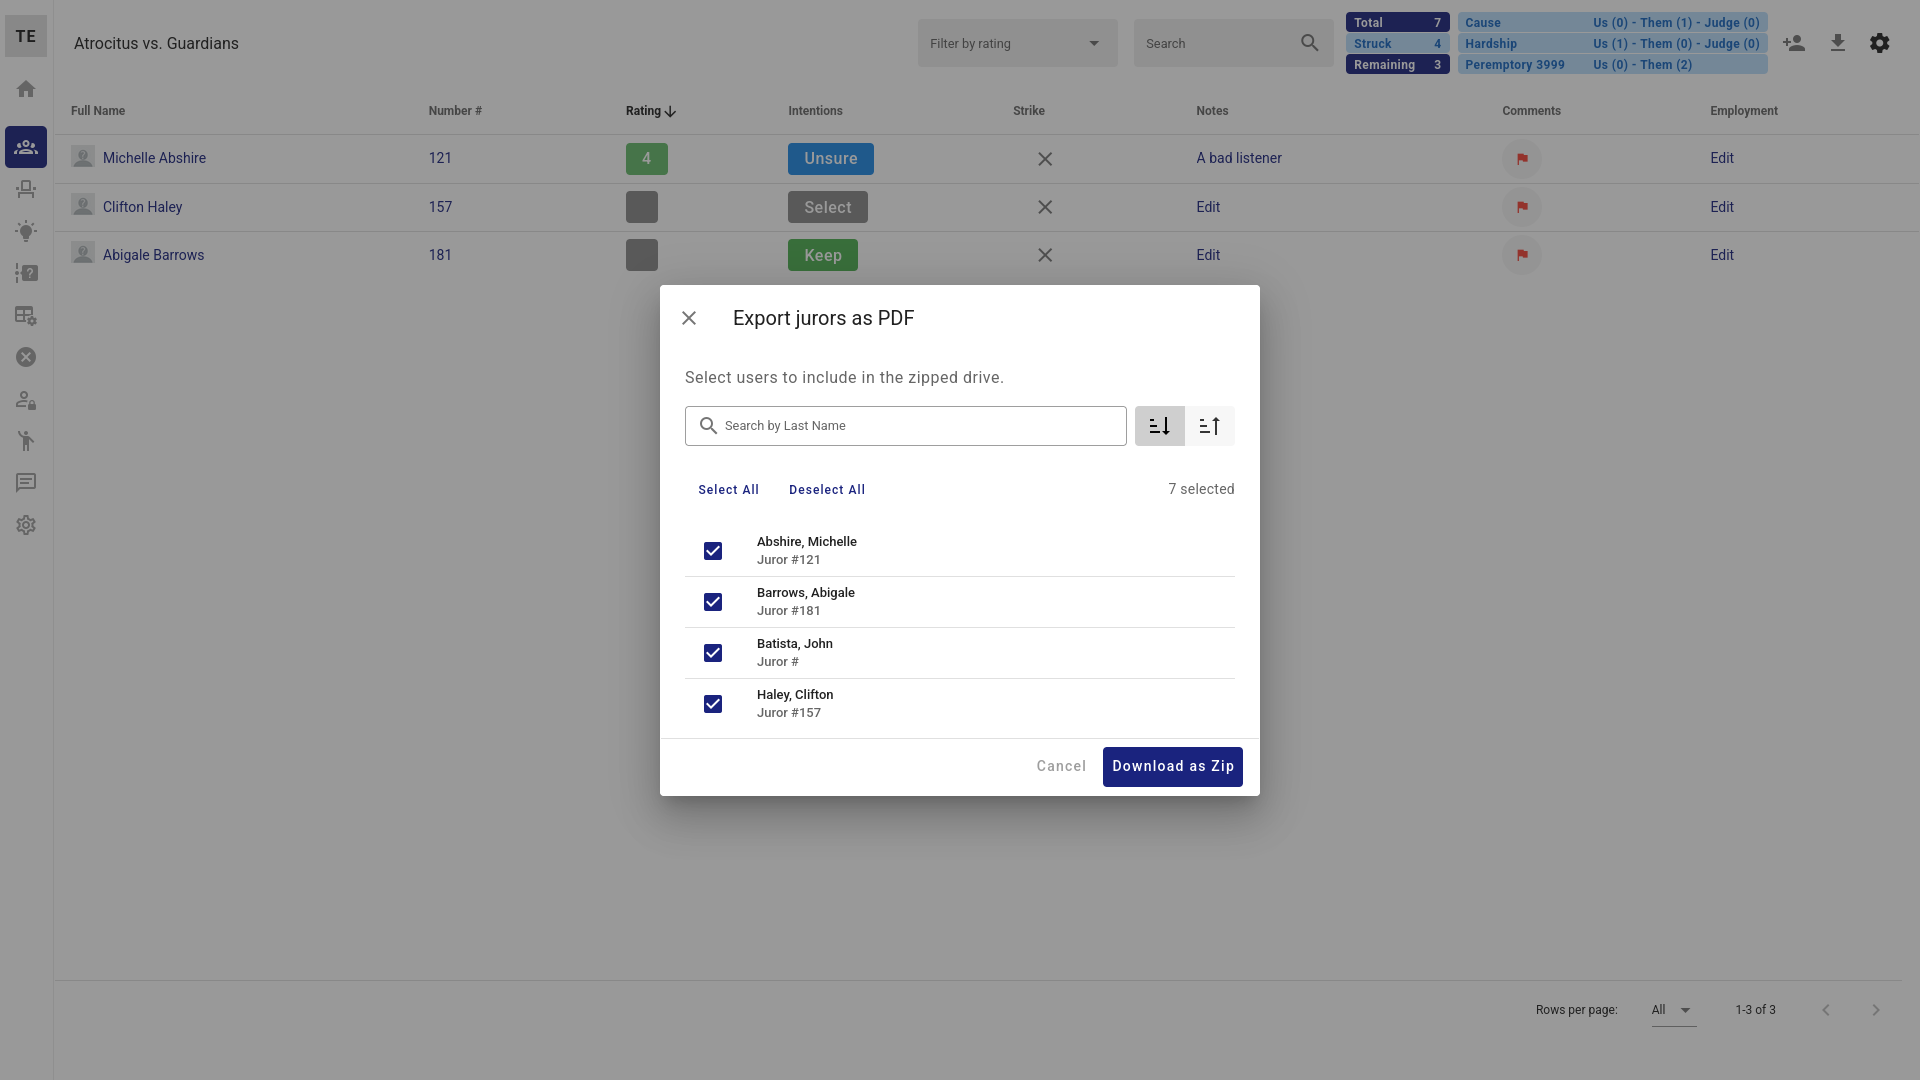Open the home icon in sidebar
This screenshot has width=1920, height=1080.
[x=26, y=89]
